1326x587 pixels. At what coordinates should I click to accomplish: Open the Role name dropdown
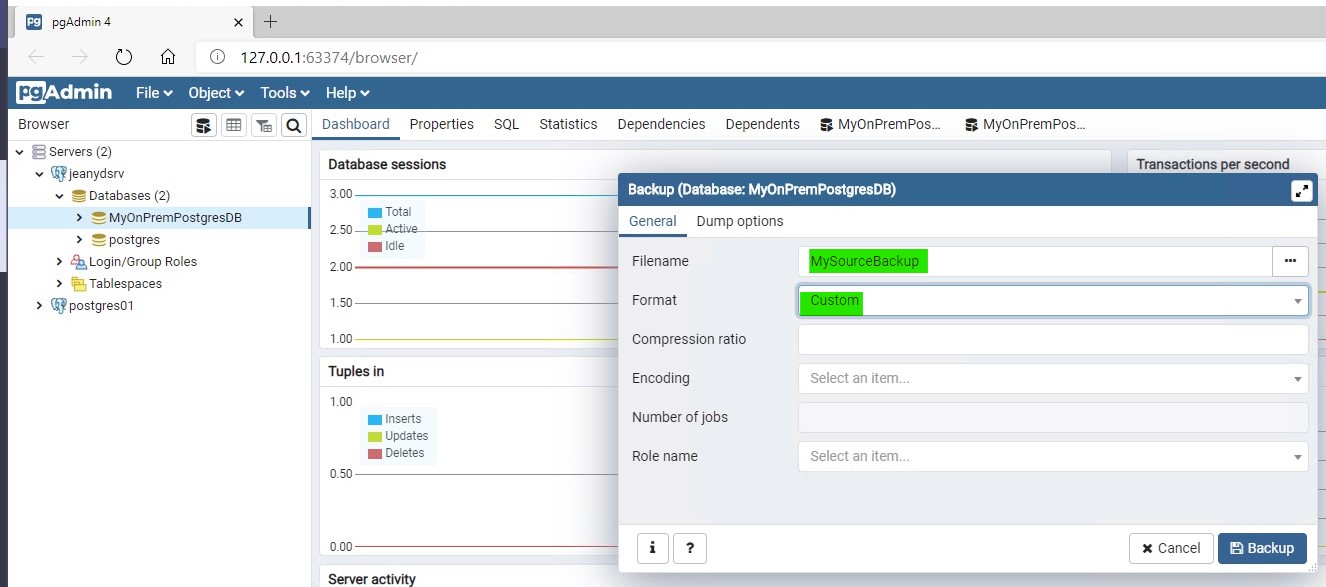1053,456
